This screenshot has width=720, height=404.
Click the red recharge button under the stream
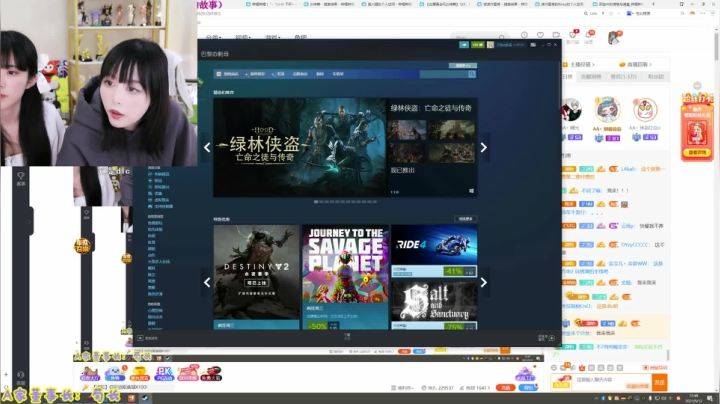pyautogui.click(x=505, y=387)
